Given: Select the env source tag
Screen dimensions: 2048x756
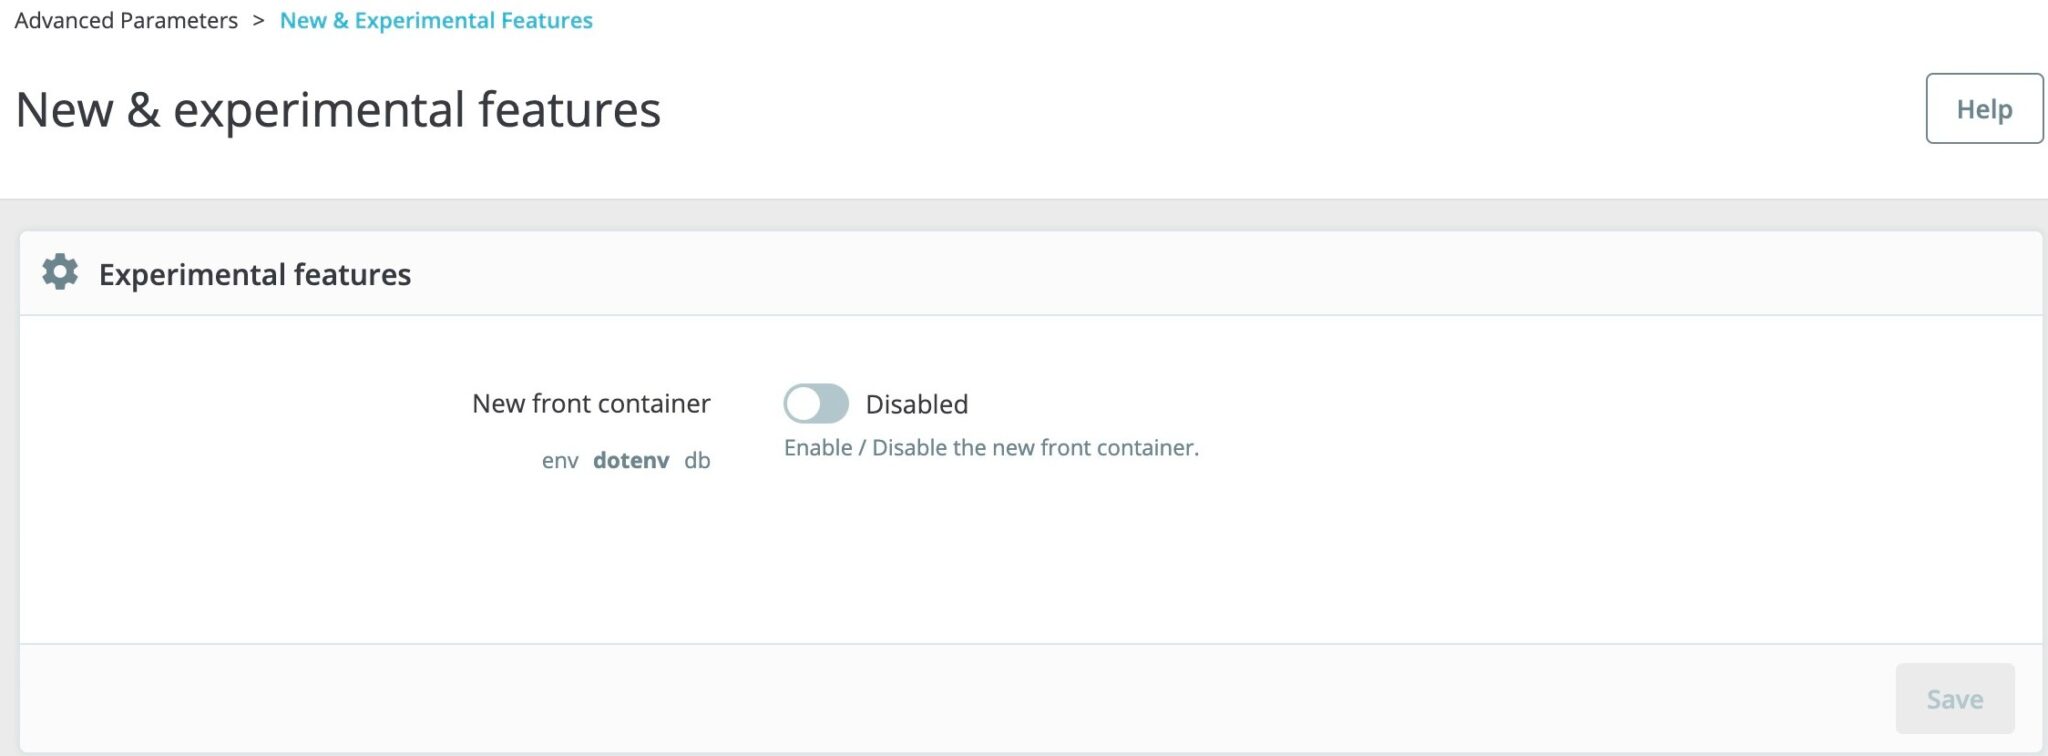Looking at the screenshot, I should click(560, 460).
